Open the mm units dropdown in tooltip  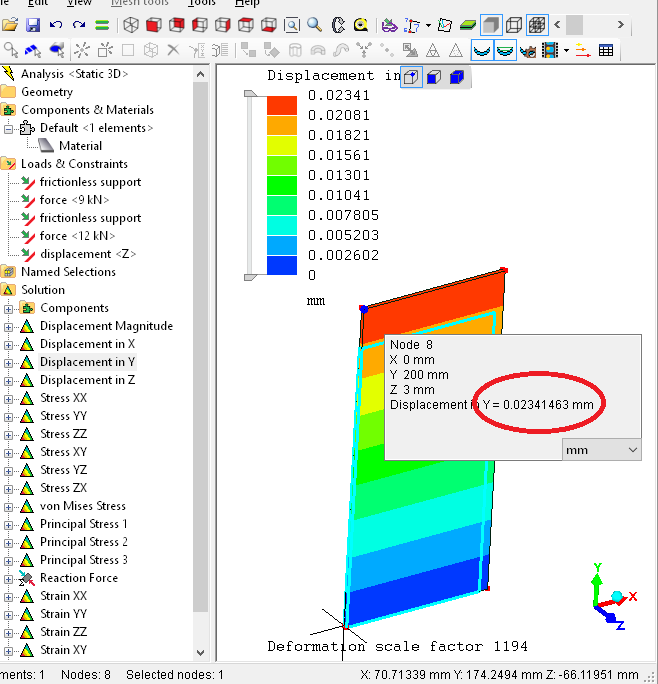602,450
